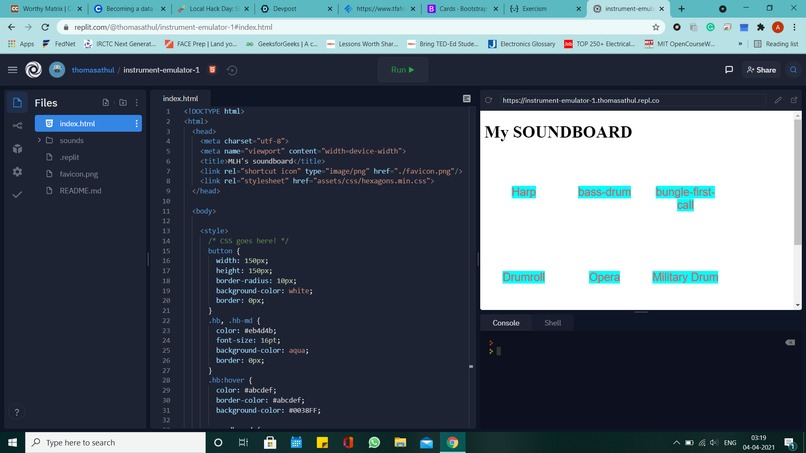This screenshot has height=453, width=806.
Task: Select the Files sidebar icon
Action: point(17,102)
